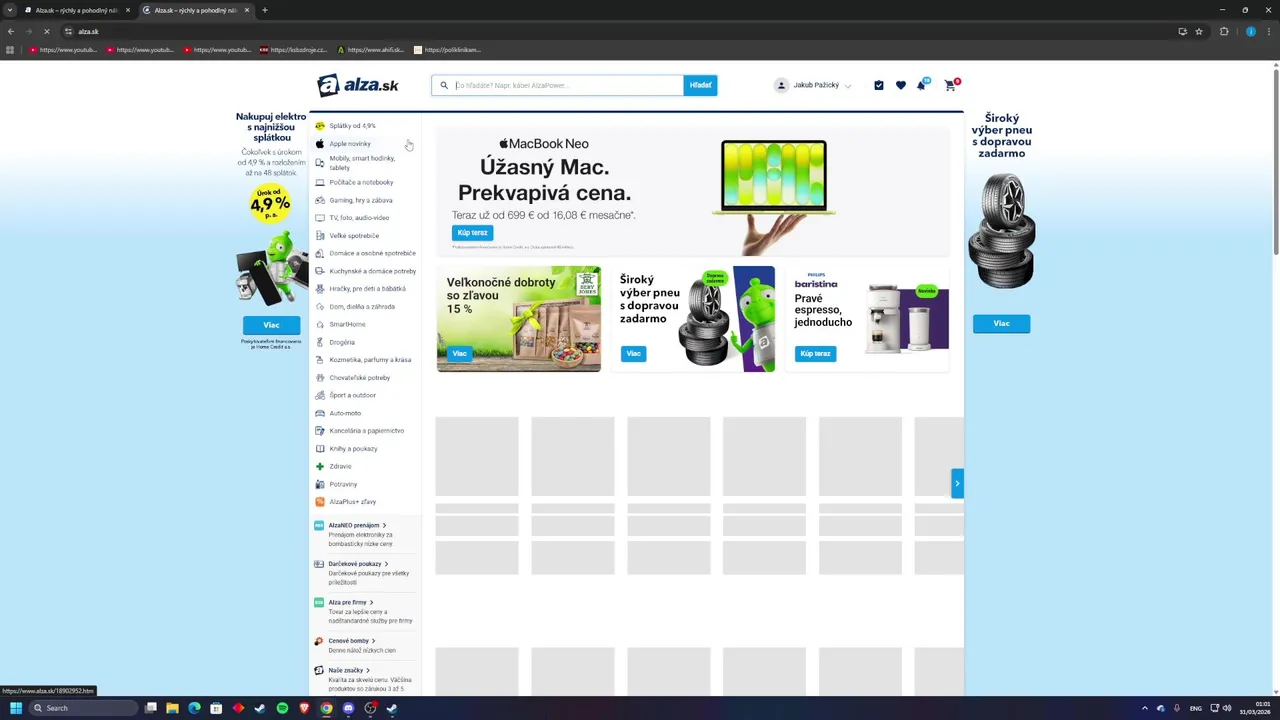Click the user avatar icon
Screen dimensions: 1280x720
click(781, 85)
